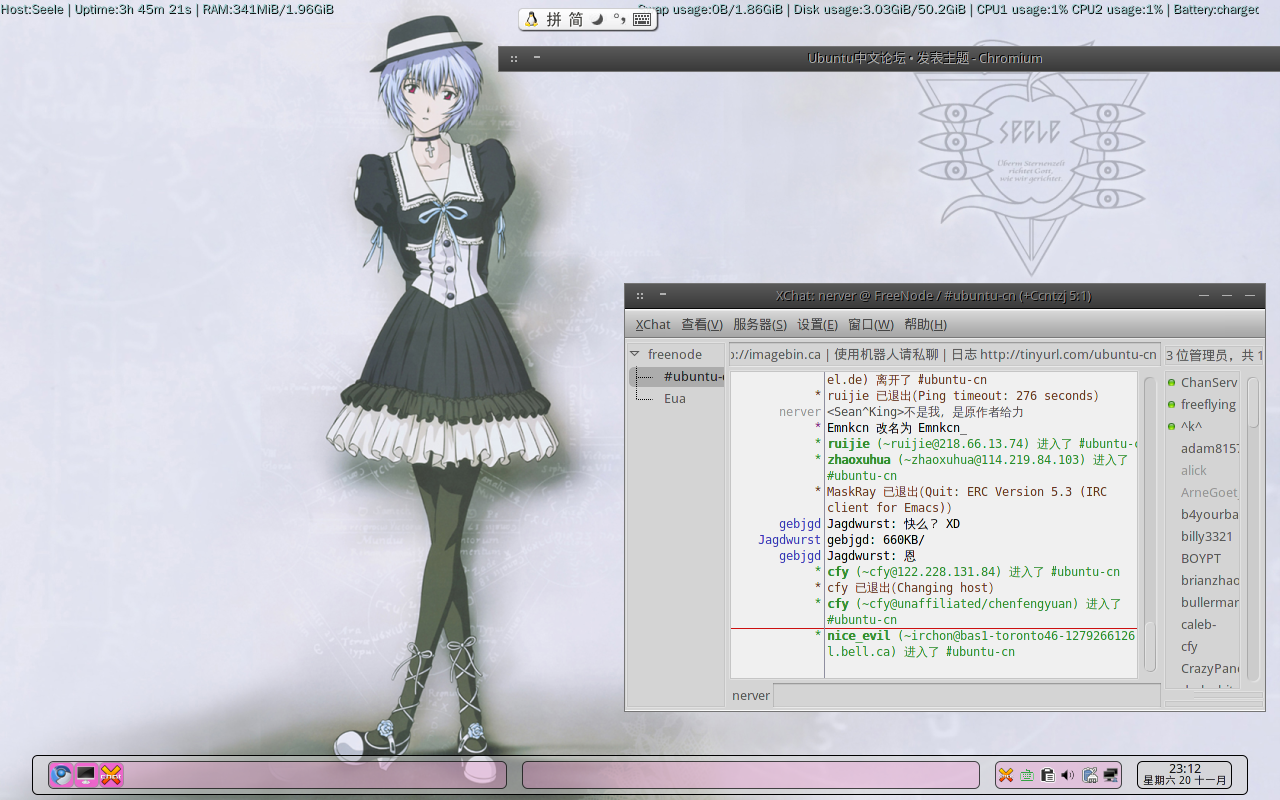Open the Chromium launcher in bottom panel
This screenshot has width=1280, height=800.
tap(62, 775)
